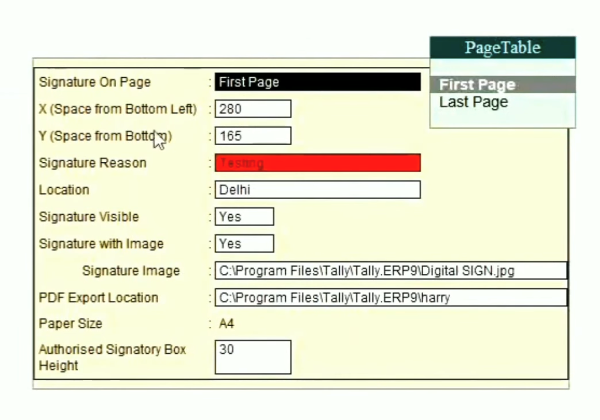This screenshot has width=600, height=420.
Task: Click Authorised Signatory Box Height field
Action: click(x=253, y=357)
